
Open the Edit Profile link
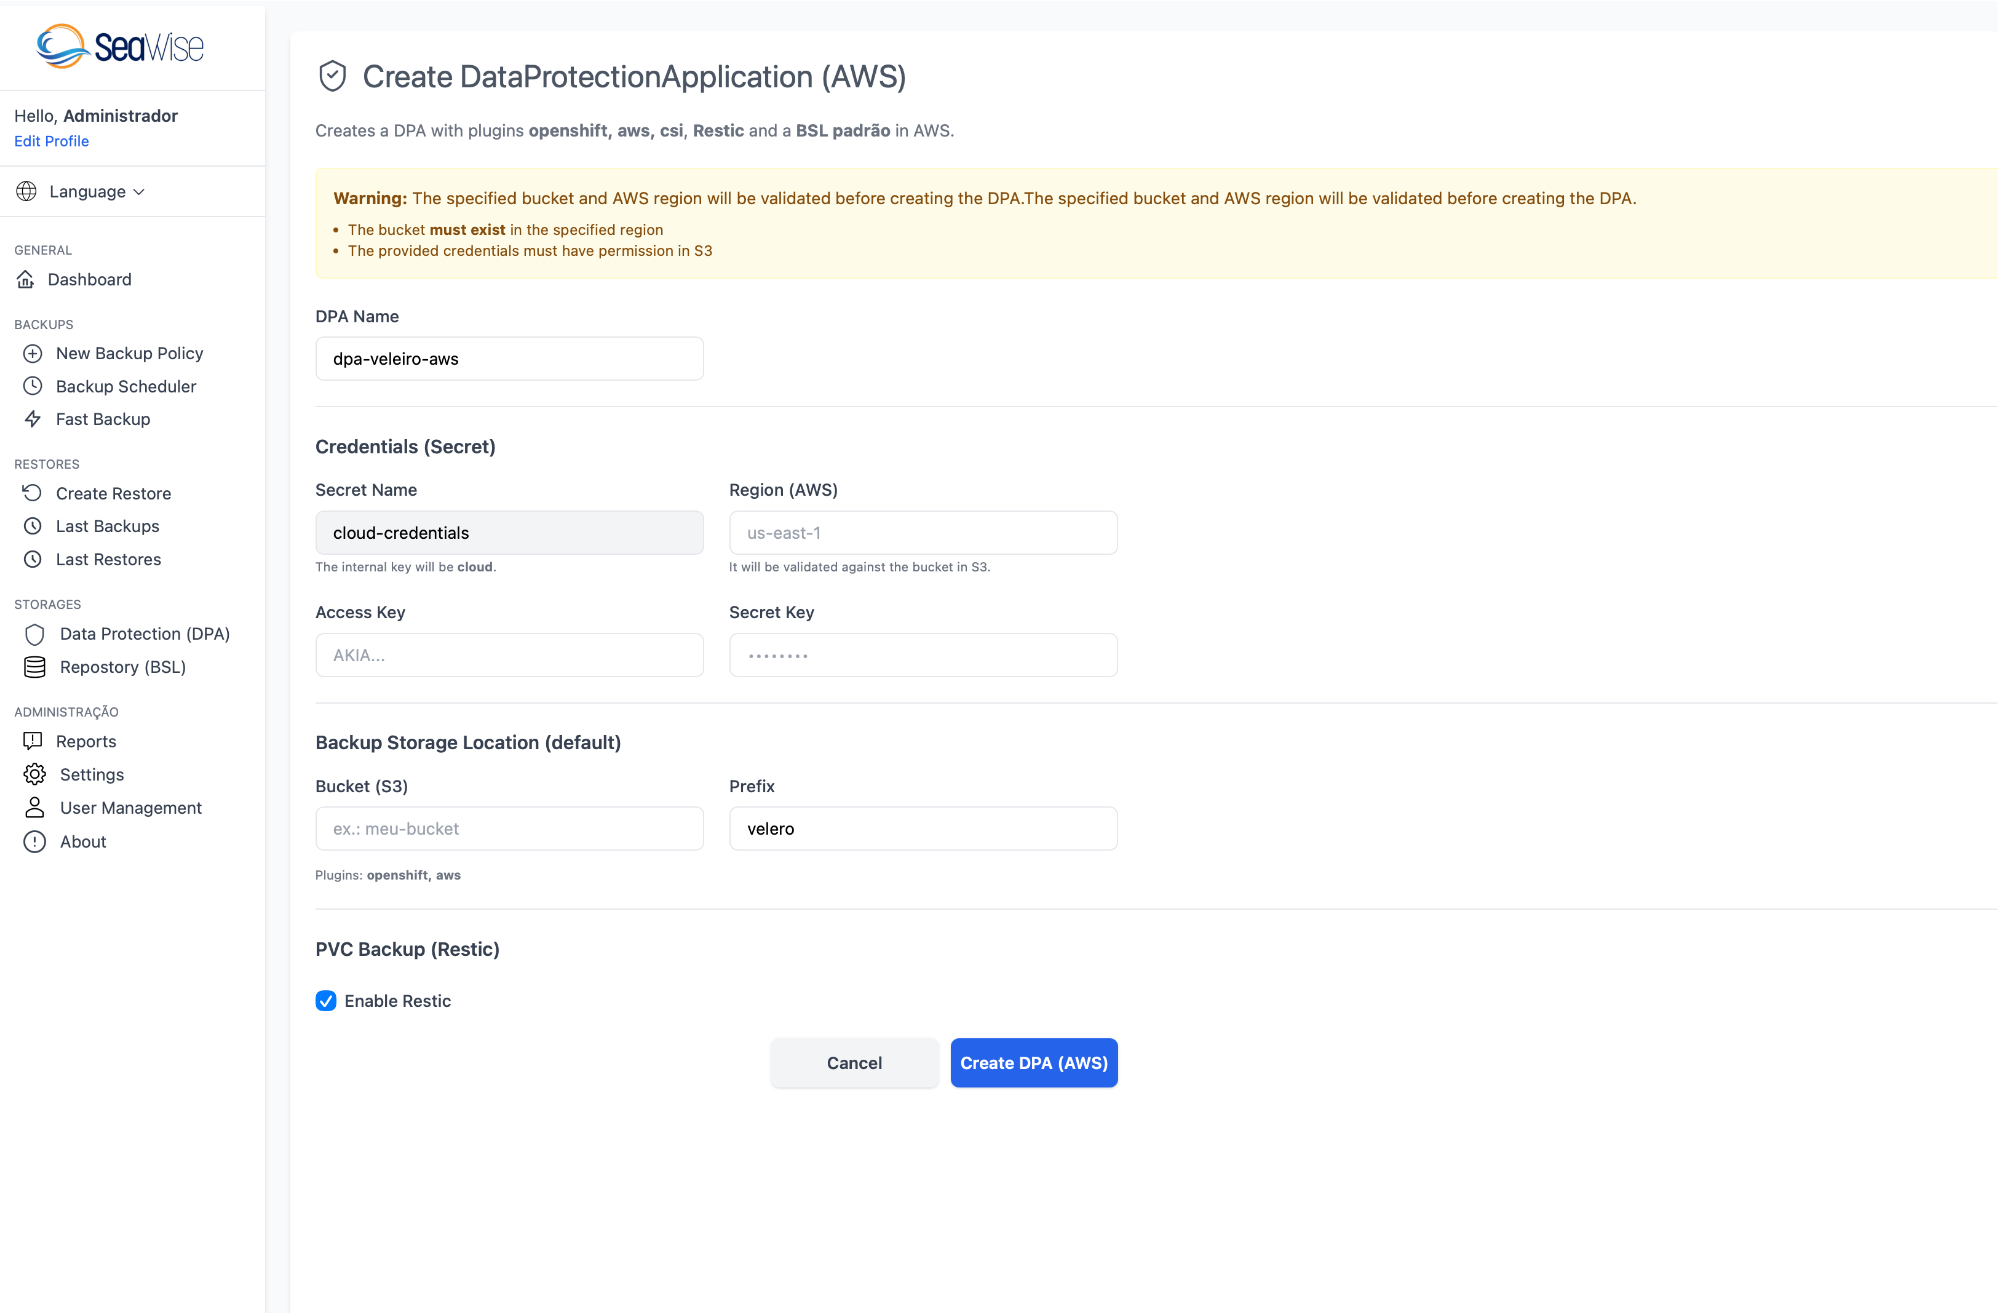click(x=51, y=141)
